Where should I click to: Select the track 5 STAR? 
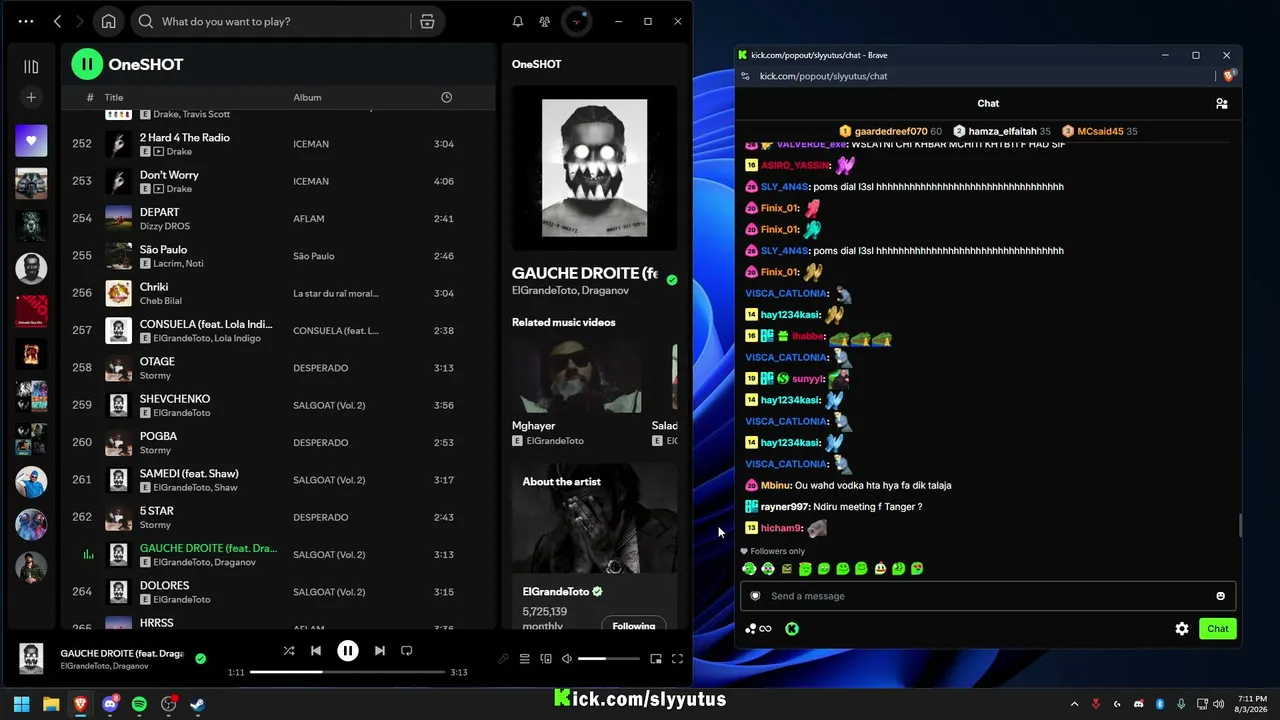[277, 517]
